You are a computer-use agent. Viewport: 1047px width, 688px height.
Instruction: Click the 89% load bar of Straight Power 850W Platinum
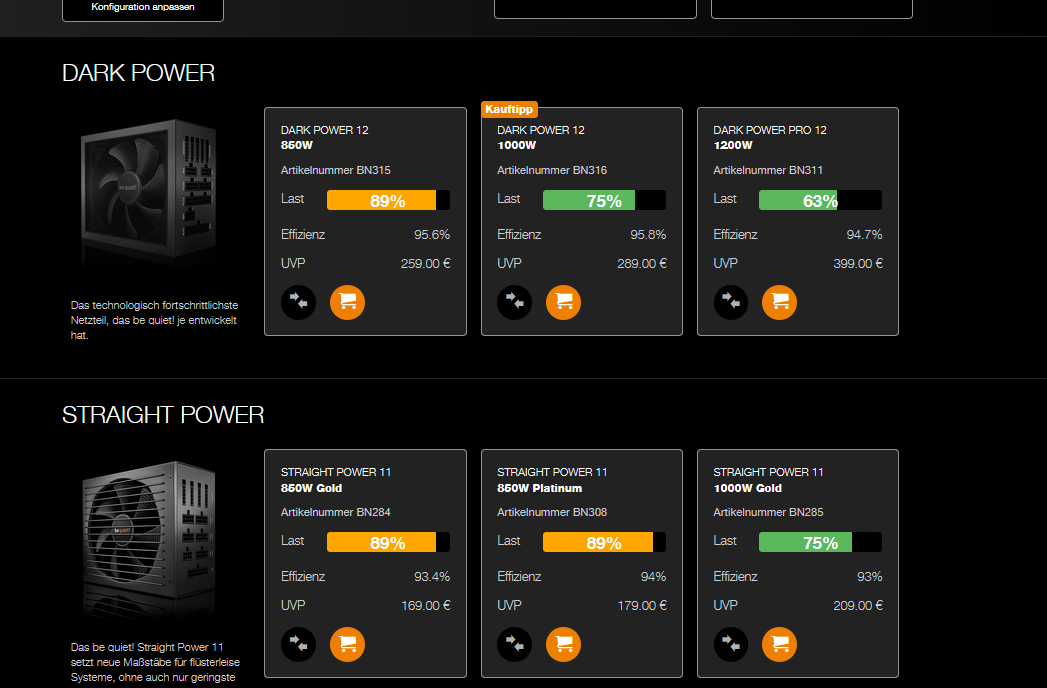tap(604, 542)
